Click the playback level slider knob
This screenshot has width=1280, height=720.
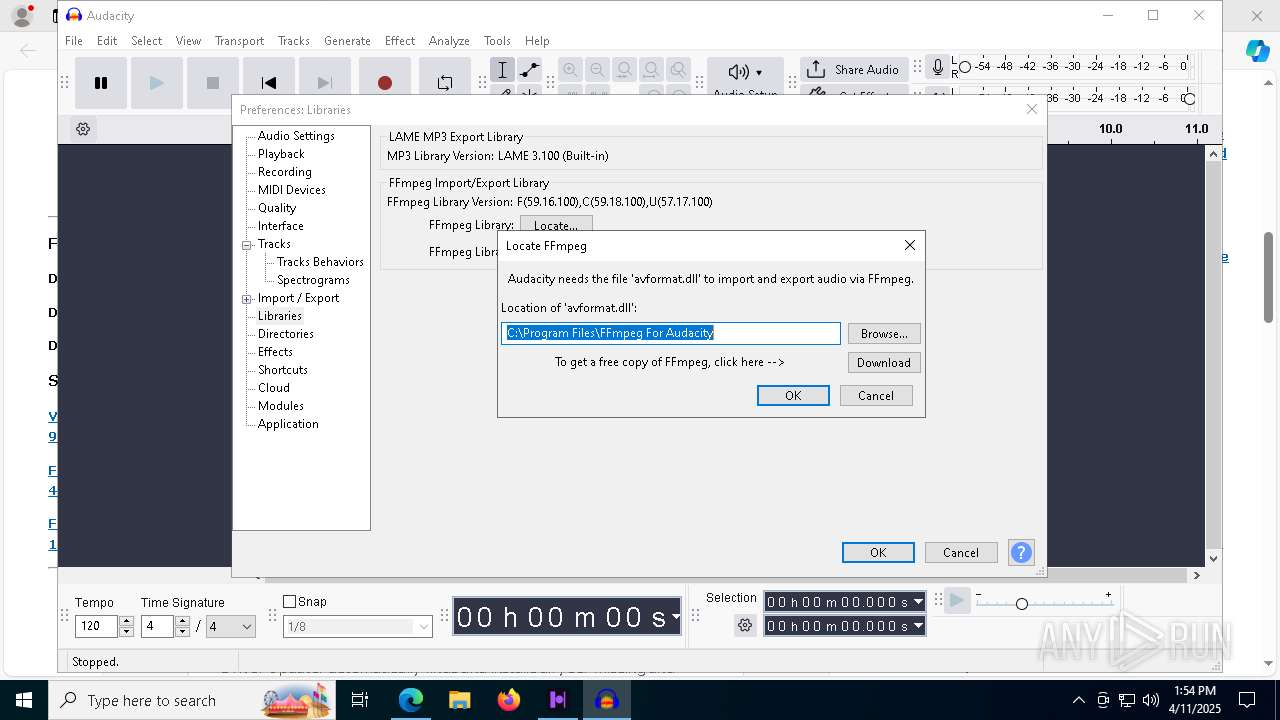1189,98
